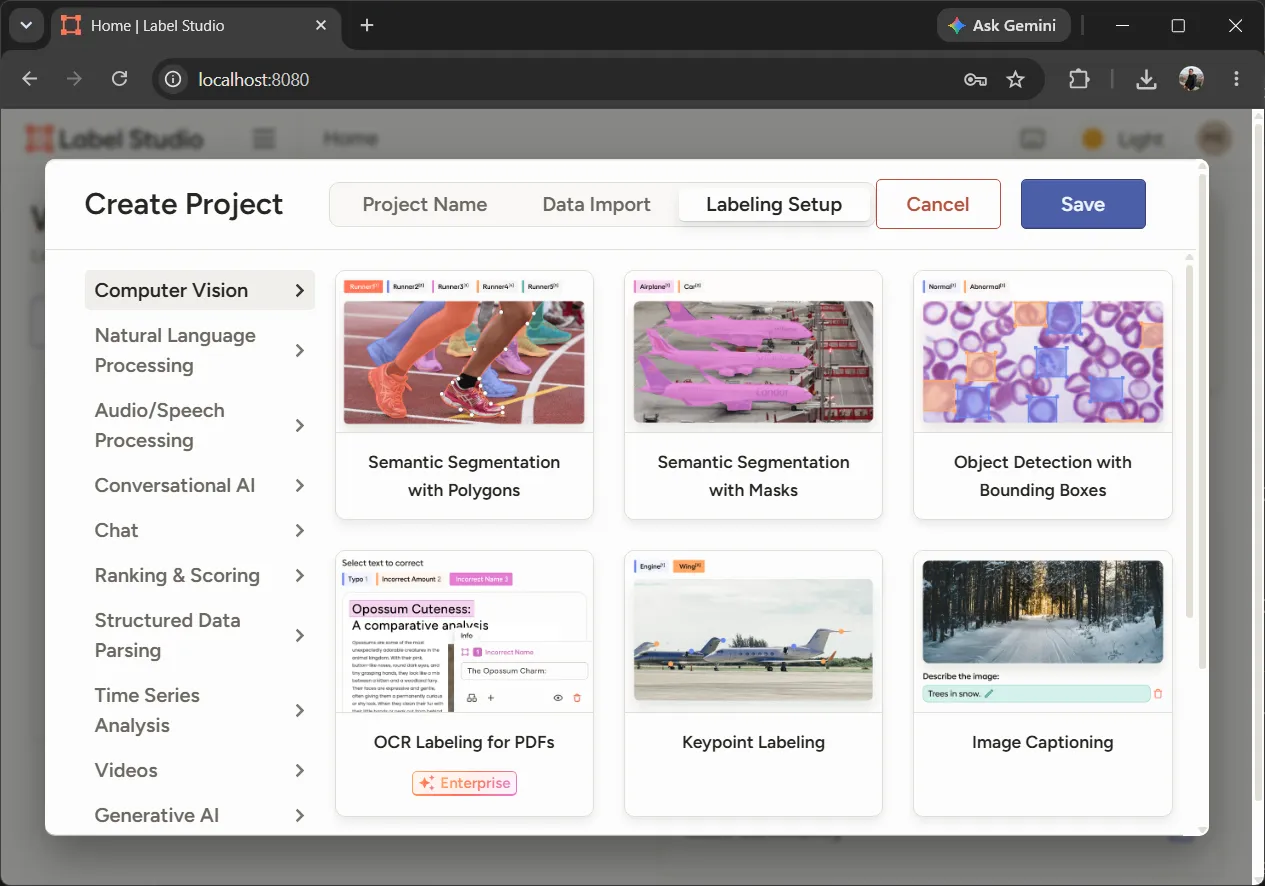Click the browser forward arrow

[x=75, y=79]
